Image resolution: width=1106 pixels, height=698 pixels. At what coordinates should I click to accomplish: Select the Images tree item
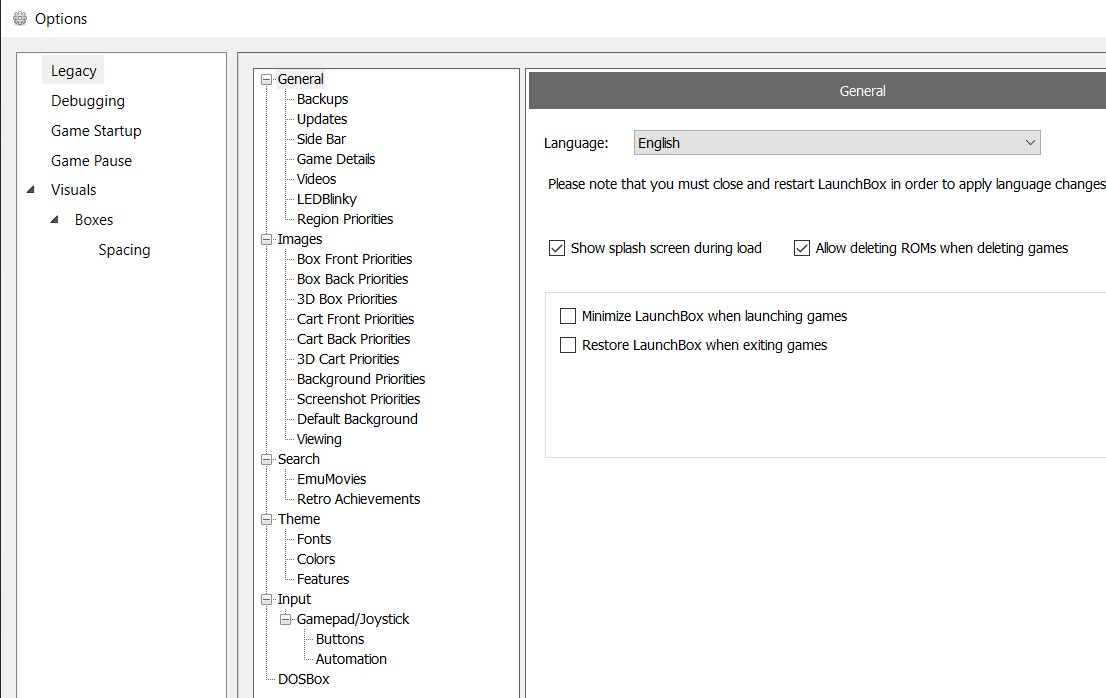[x=300, y=239]
